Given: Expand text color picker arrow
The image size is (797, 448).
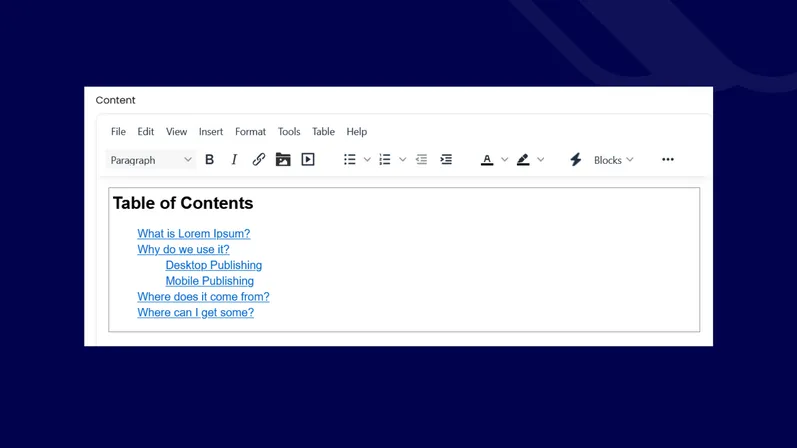Looking at the screenshot, I should (505, 160).
